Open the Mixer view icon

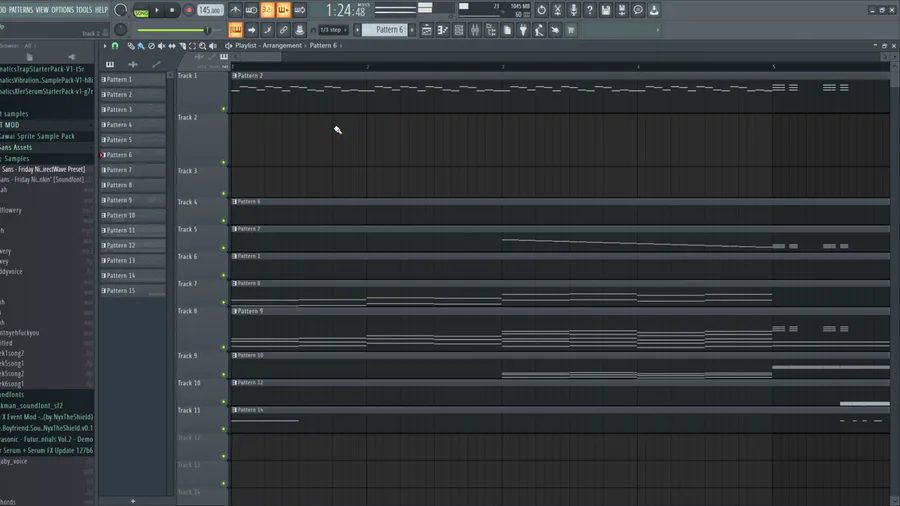[475, 30]
